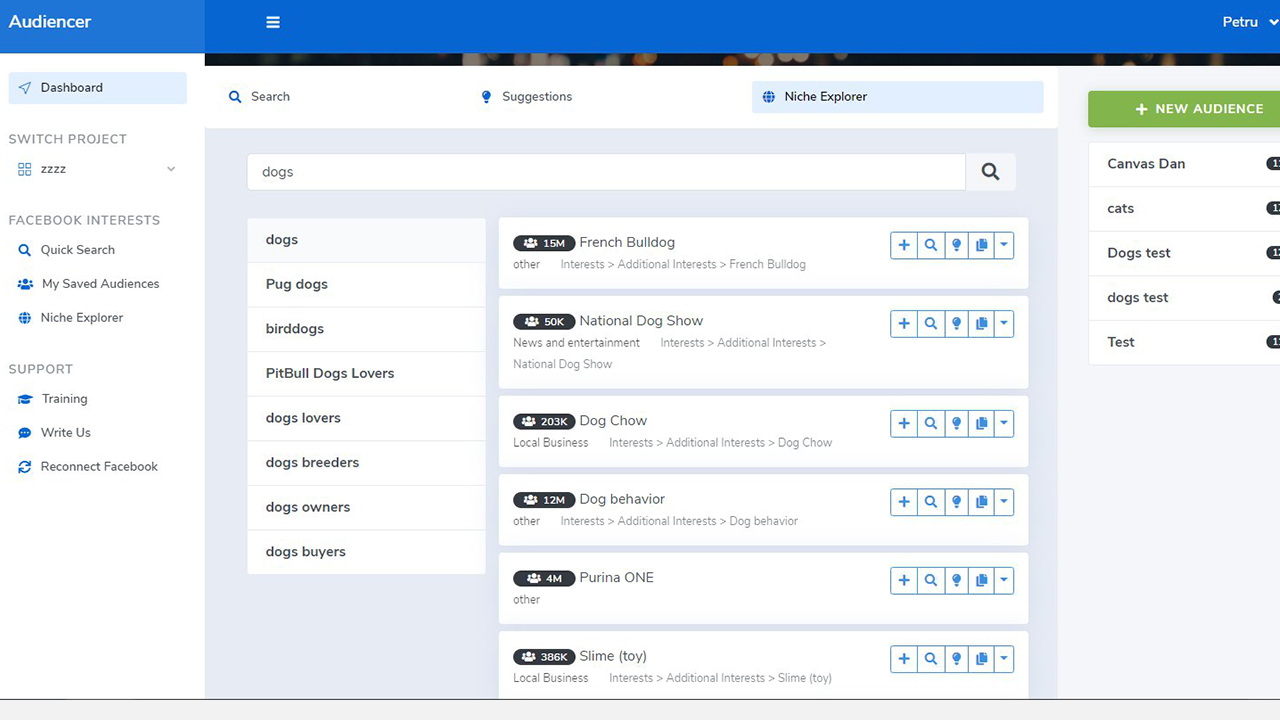Select the Niche Explorer tab
Screen dimensions: 1280x720
(897, 97)
